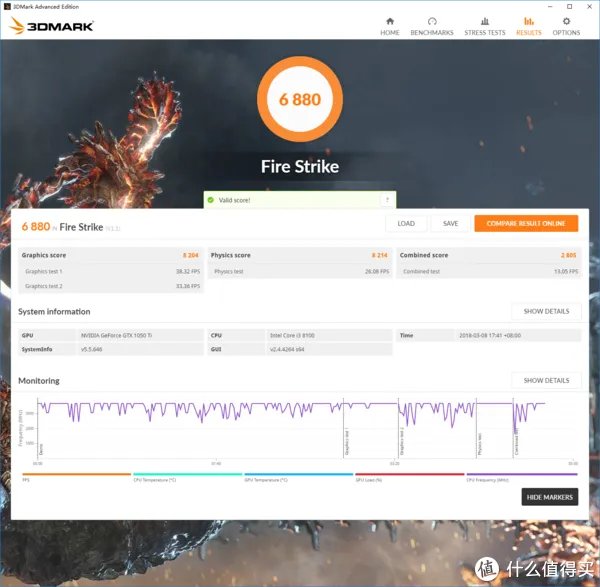
Task: Expand System information with Show Details
Action: pos(546,311)
